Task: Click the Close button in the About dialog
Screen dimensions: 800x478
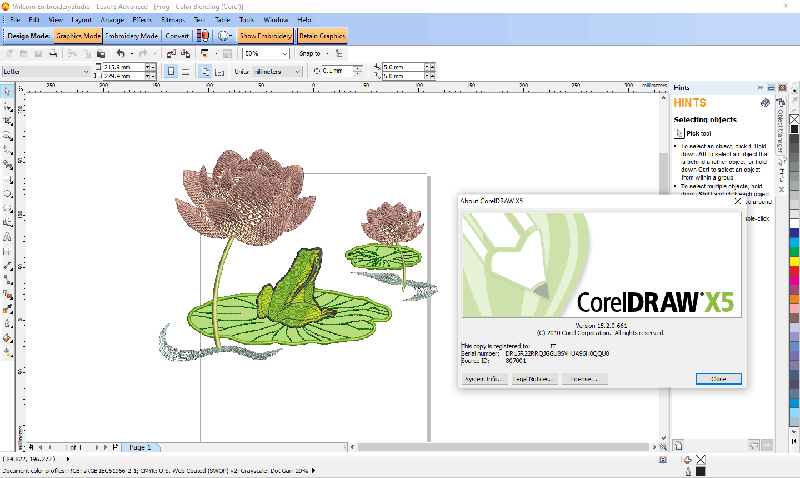Action: tap(718, 379)
